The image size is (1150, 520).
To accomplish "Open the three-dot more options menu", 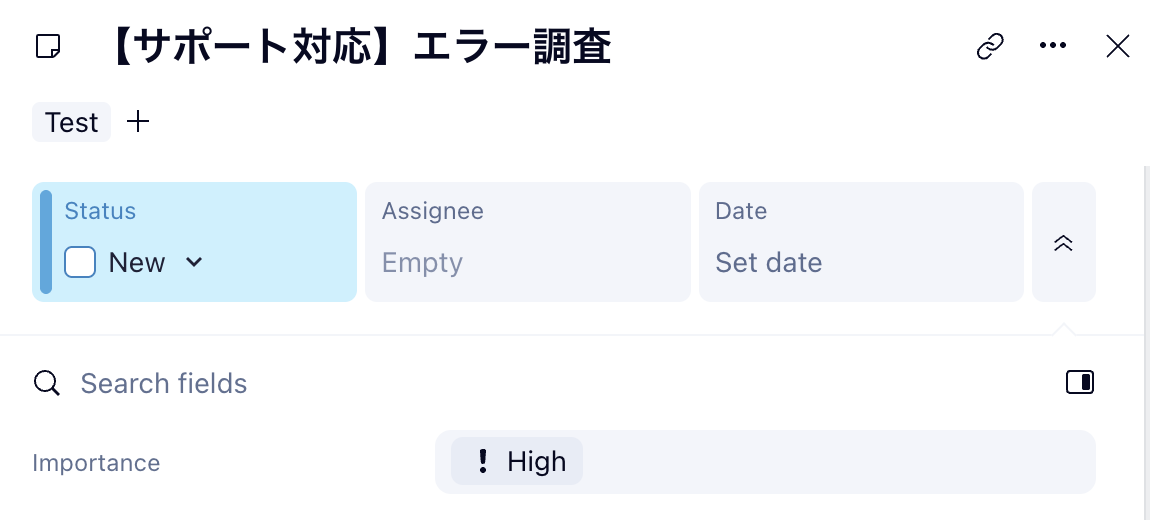I will pyautogui.click(x=1053, y=46).
